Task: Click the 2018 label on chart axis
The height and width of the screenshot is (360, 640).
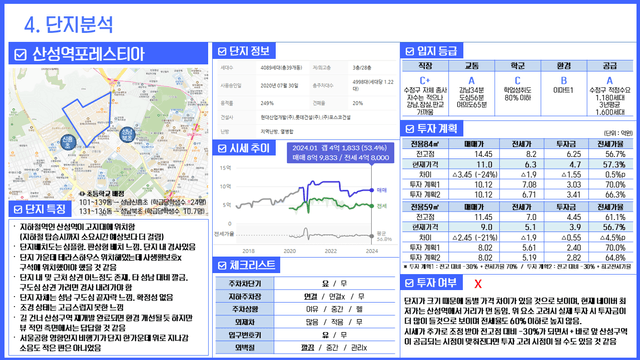Action: point(249,251)
